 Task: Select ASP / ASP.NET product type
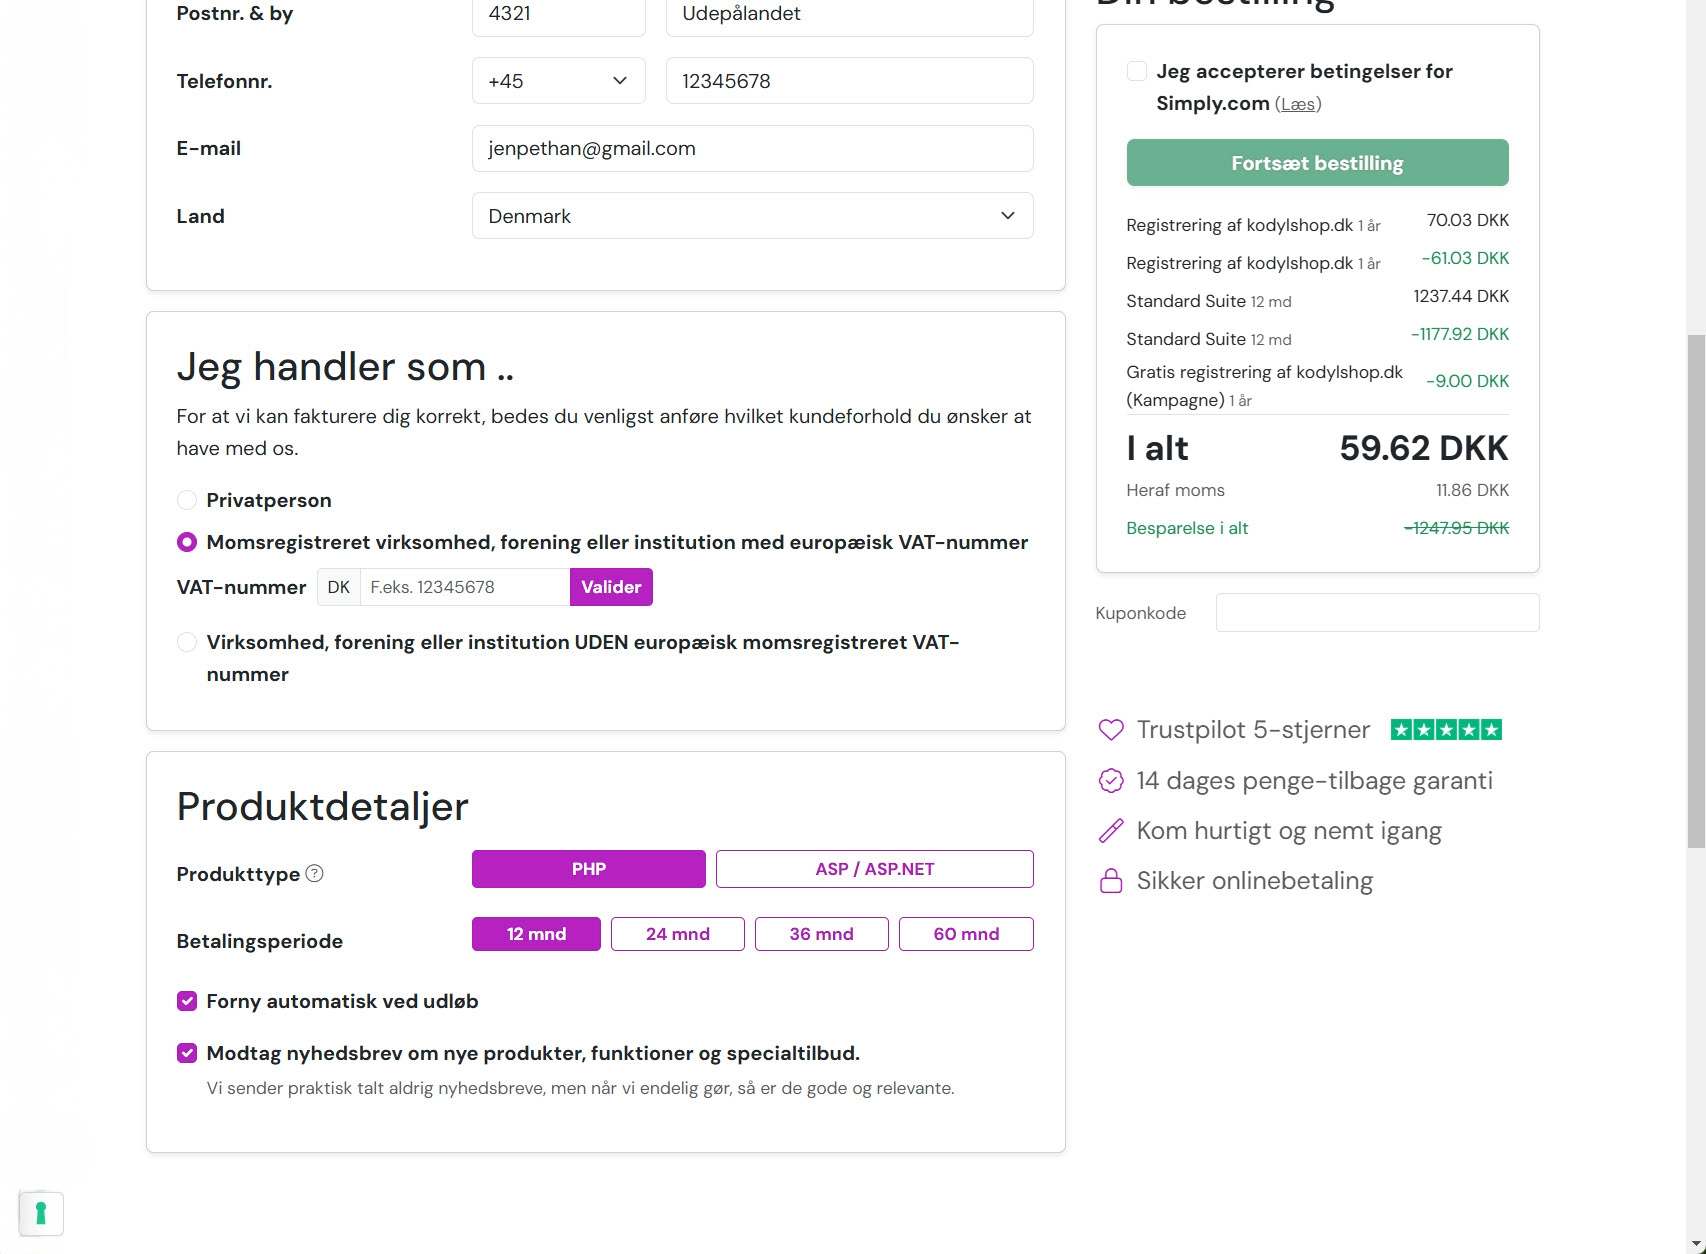coord(874,869)
